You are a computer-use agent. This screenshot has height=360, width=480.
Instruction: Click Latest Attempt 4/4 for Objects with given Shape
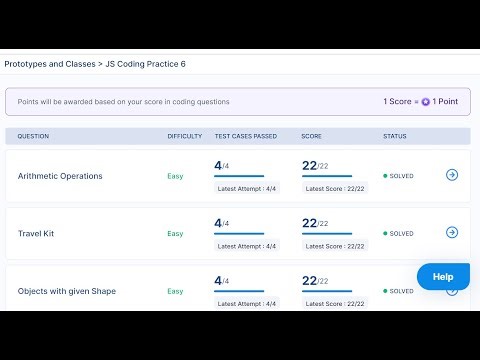pos(247,304)
